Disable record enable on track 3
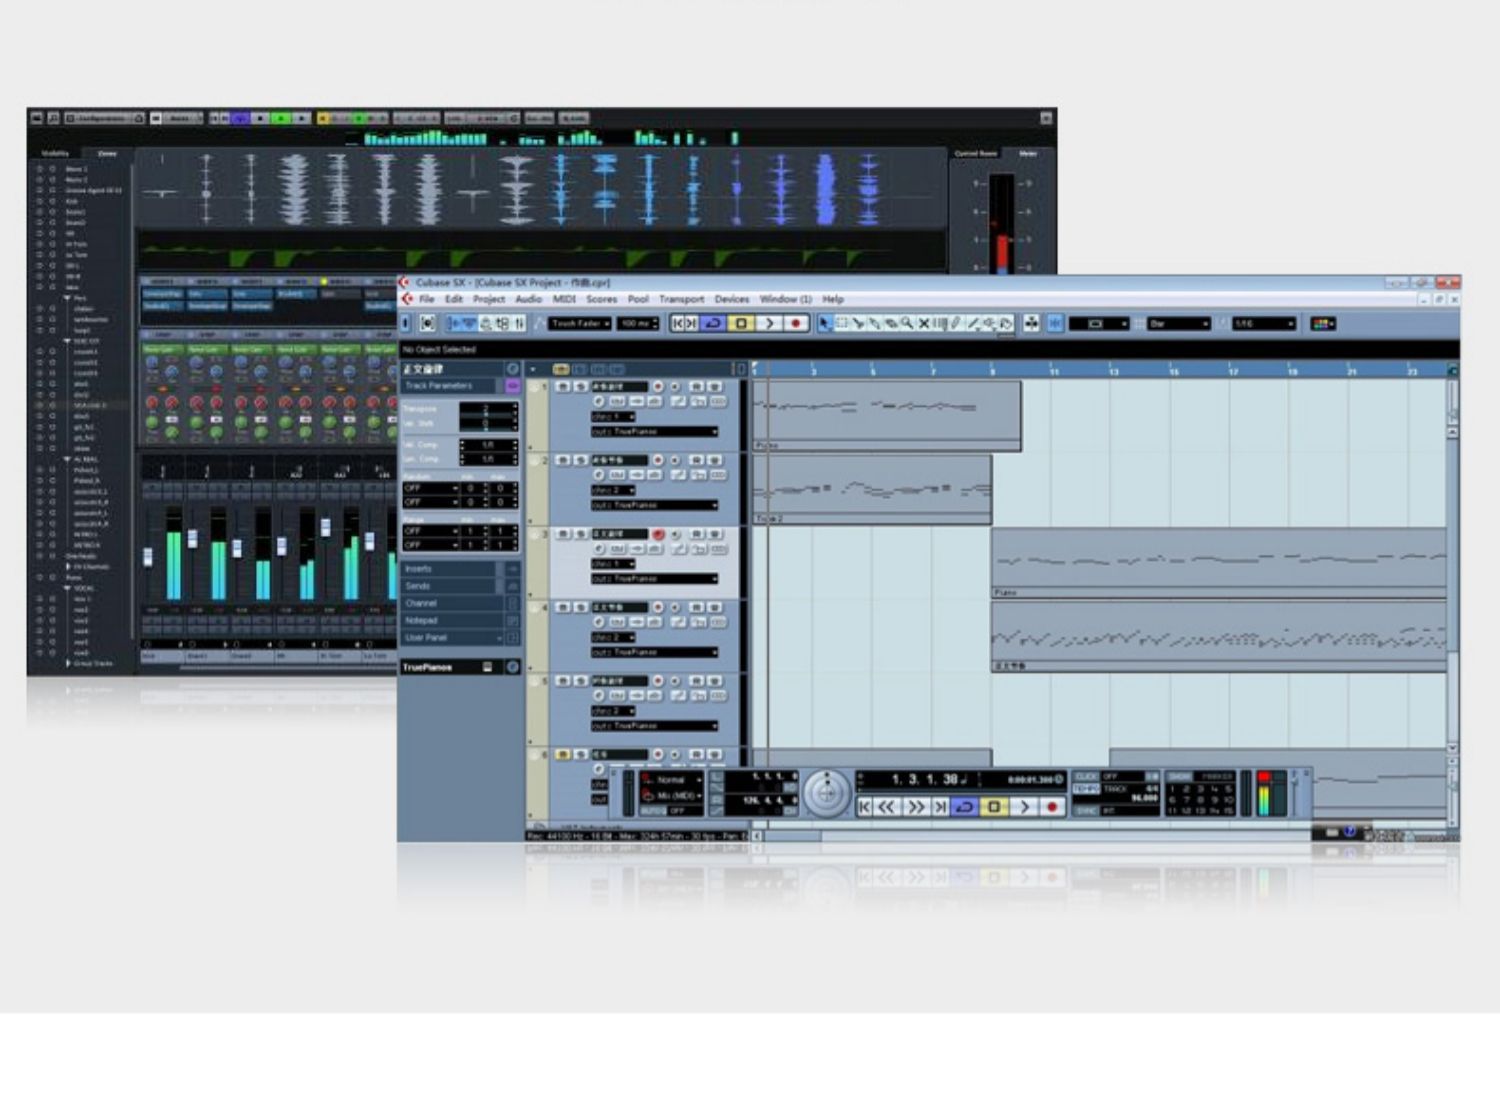Viewport: 1500px width, 1096px height. (658, 535)
